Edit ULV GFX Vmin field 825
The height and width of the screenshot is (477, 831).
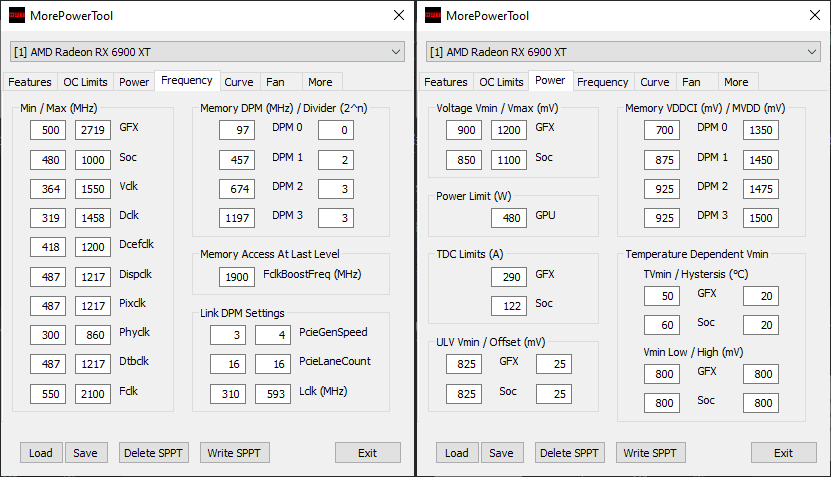(x=464, y=364)
